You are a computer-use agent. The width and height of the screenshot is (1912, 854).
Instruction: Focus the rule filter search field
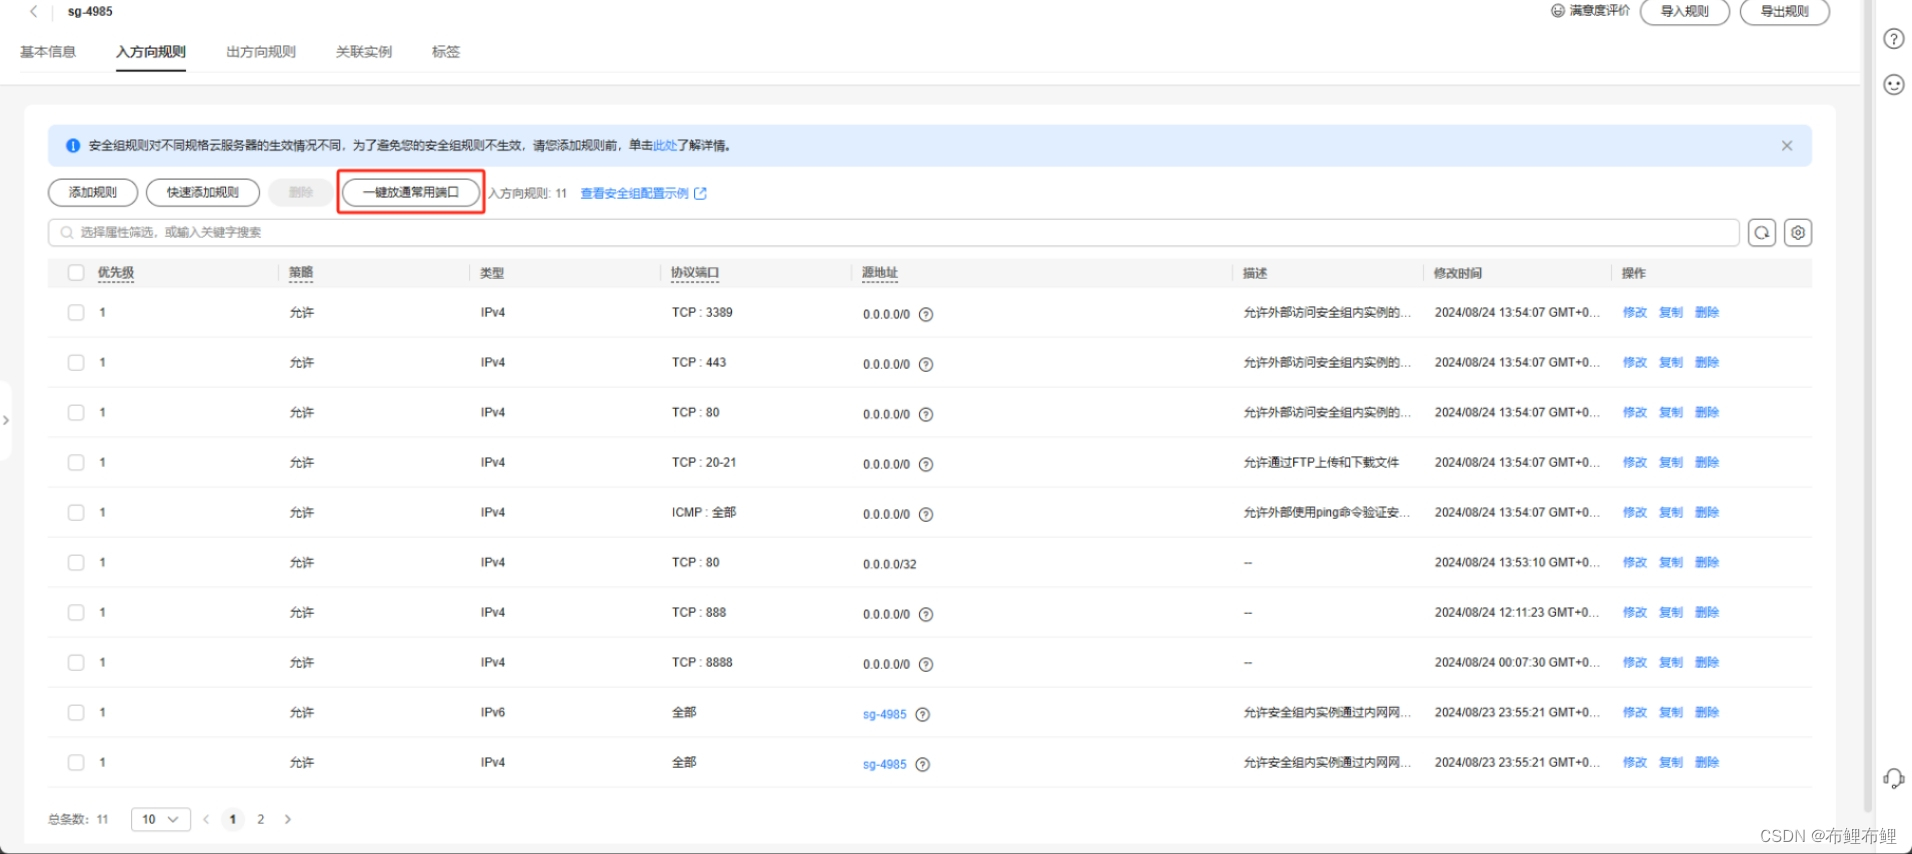coord(893,233)
